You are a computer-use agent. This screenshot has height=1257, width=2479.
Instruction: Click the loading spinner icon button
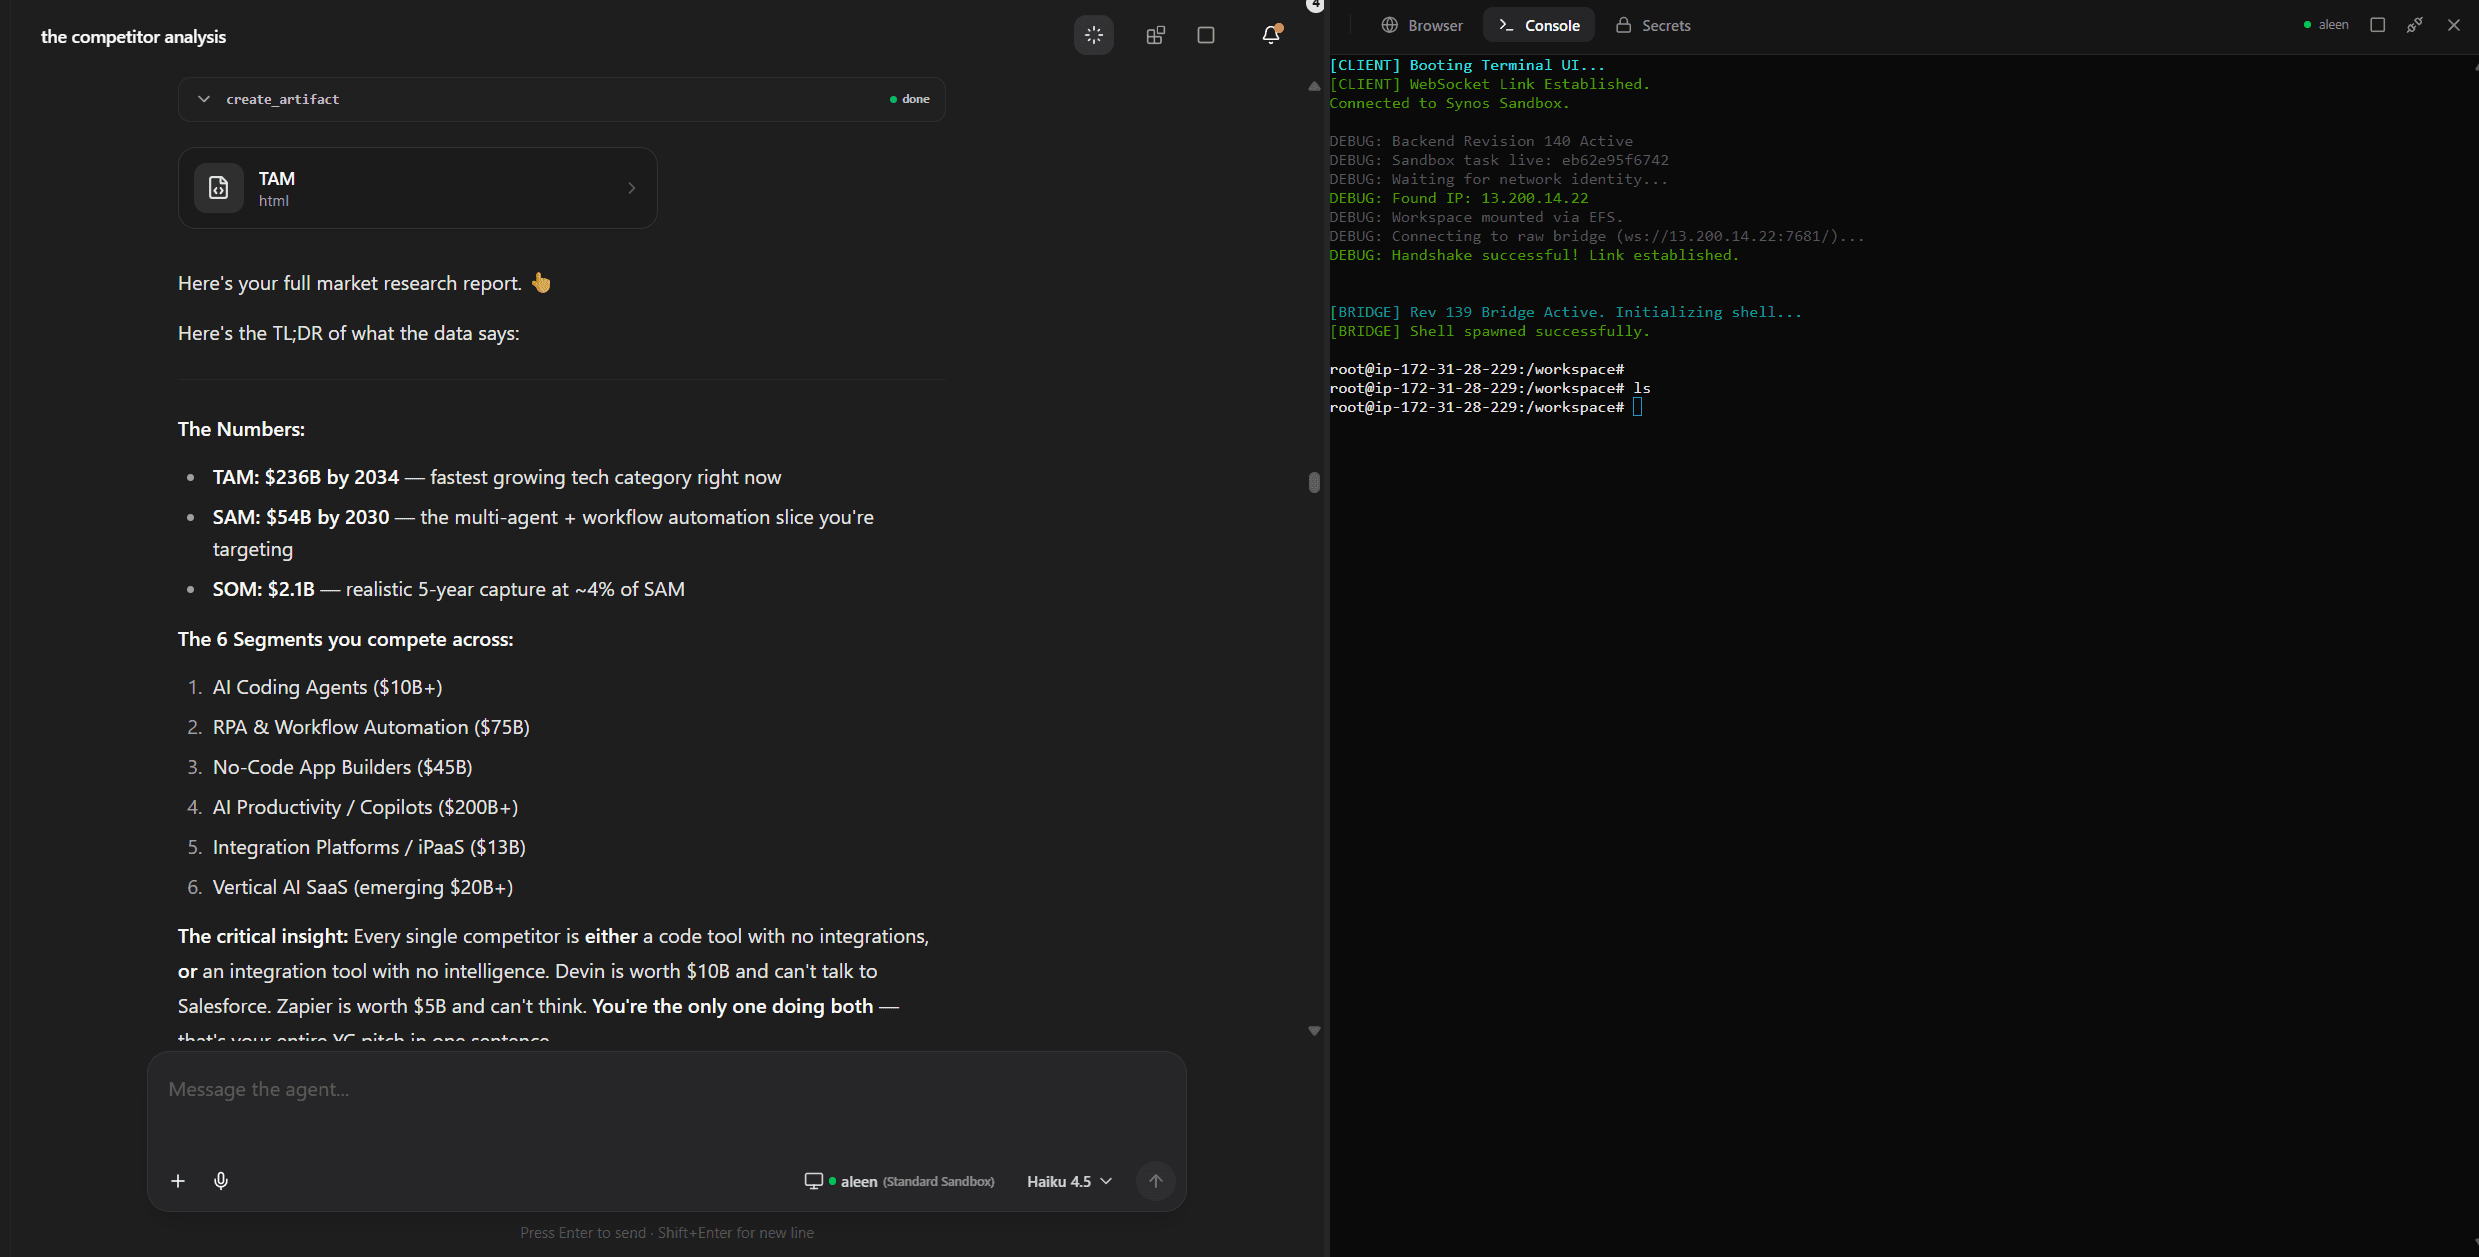pos(1093,35)
